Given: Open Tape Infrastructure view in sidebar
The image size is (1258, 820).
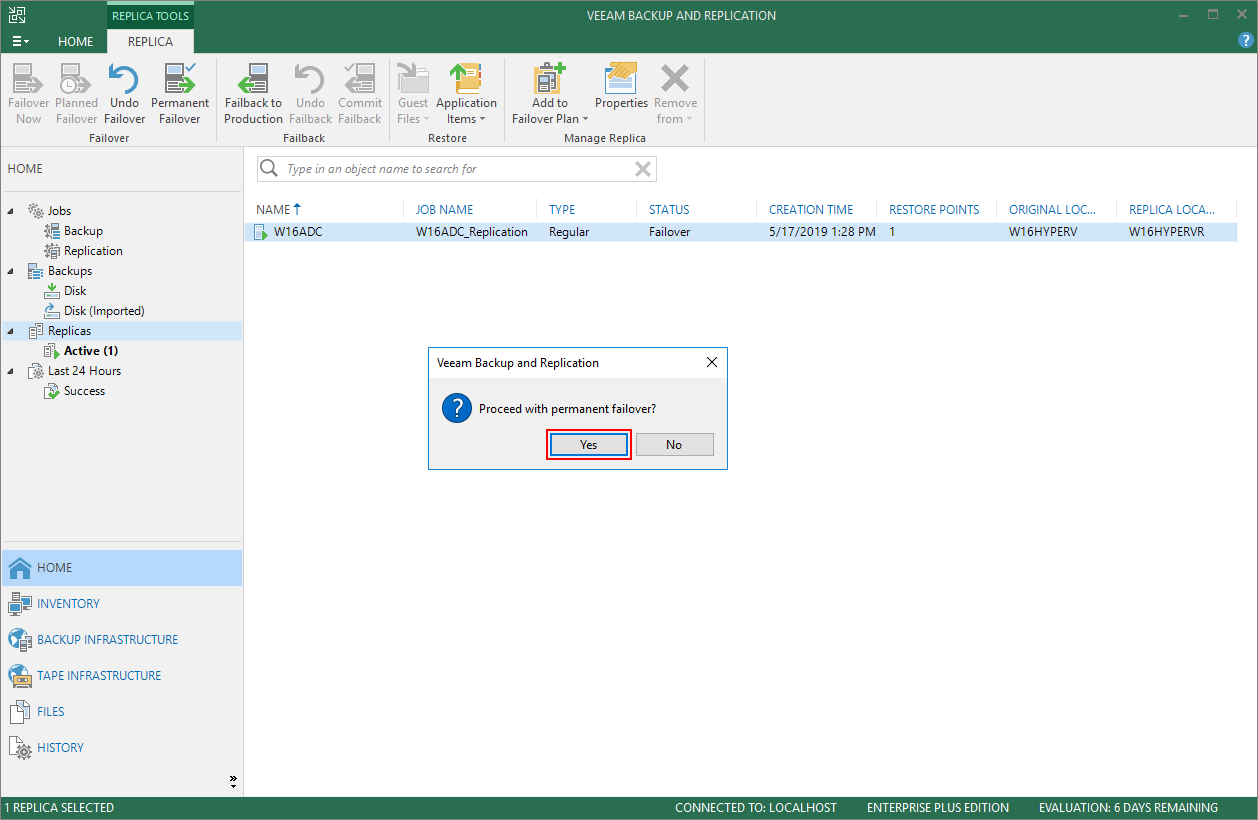Looking at the screenshot, I should tap(99, 676).
